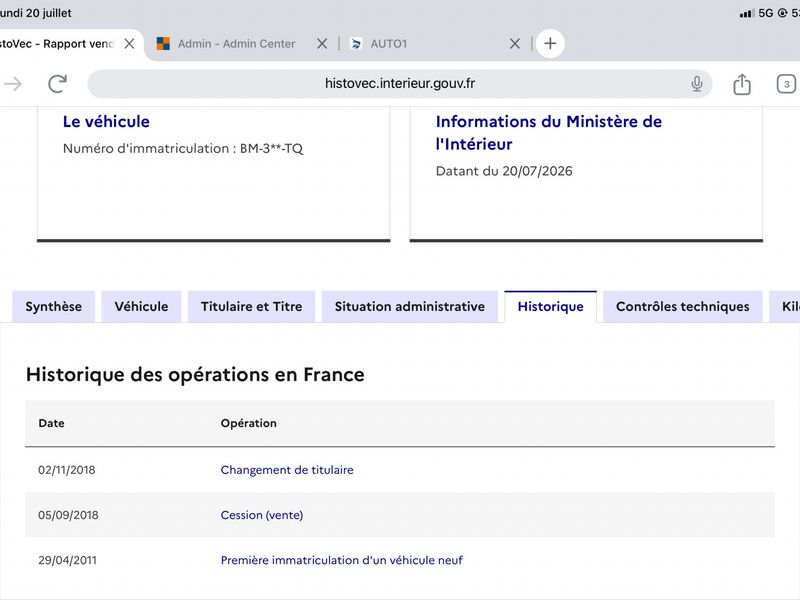Click the date 05/09/2018
The image size is (800, 600).
pyautogui.click(x=68, y=515)
